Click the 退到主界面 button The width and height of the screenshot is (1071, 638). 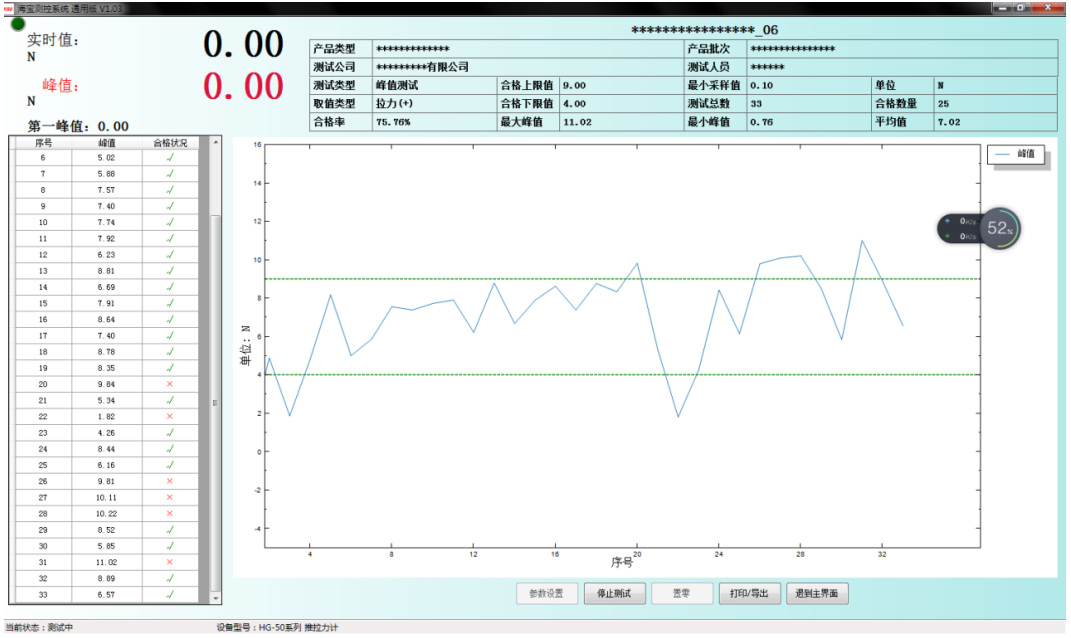coord(817,594)
